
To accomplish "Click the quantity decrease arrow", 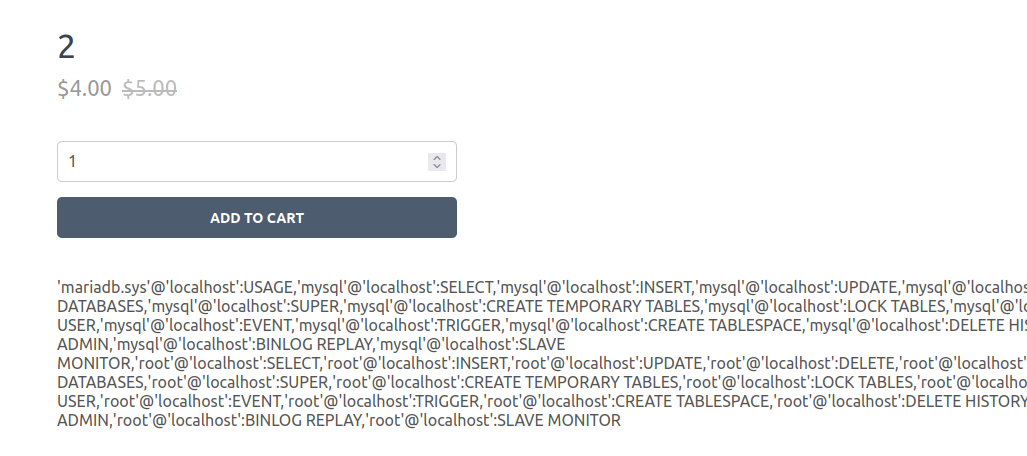I will (x=436, y=165).
